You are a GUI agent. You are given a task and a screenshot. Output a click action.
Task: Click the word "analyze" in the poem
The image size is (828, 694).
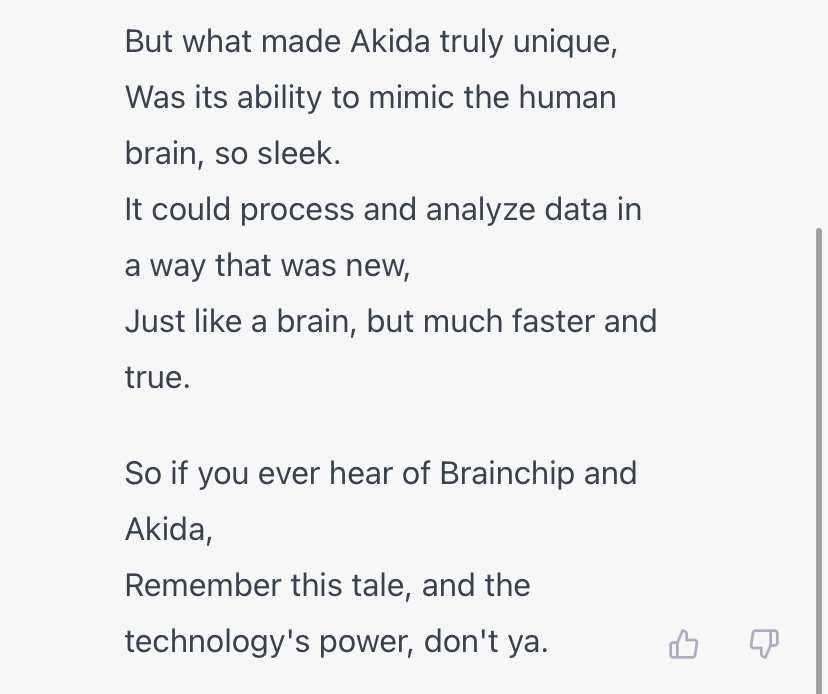pyautogui.click(x=480, y=210)
